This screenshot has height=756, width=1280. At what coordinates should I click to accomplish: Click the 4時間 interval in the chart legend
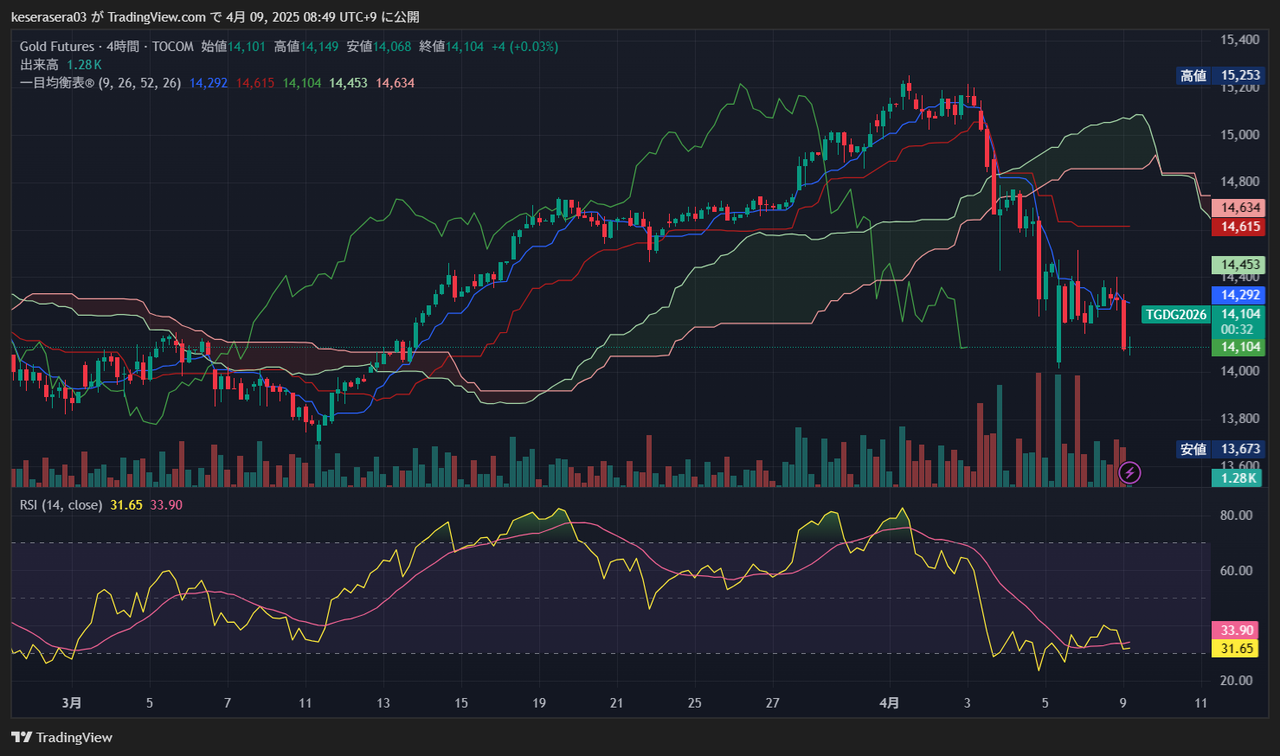tap(124, 47)
